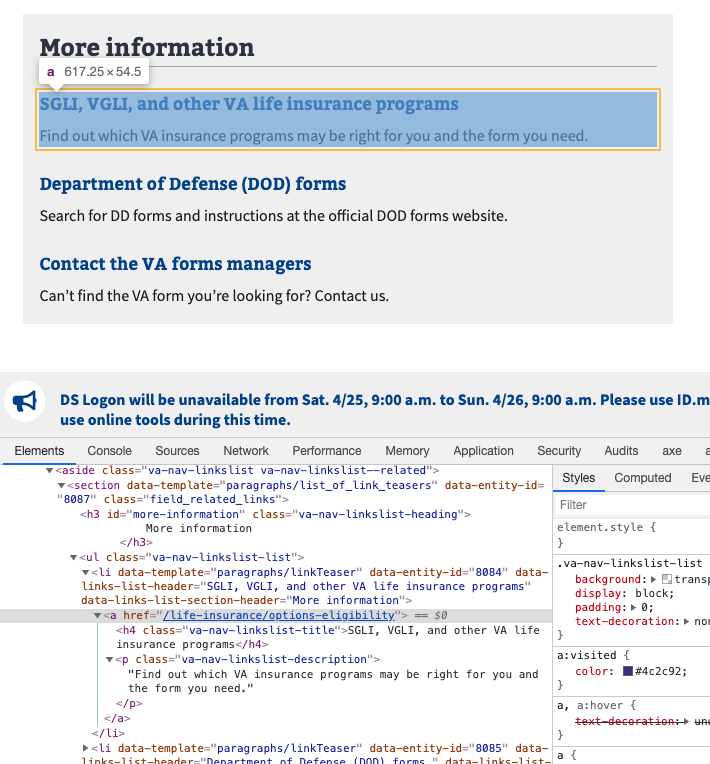
Task: Expand the li data-entity-id 8085 node
Action: 86,748
